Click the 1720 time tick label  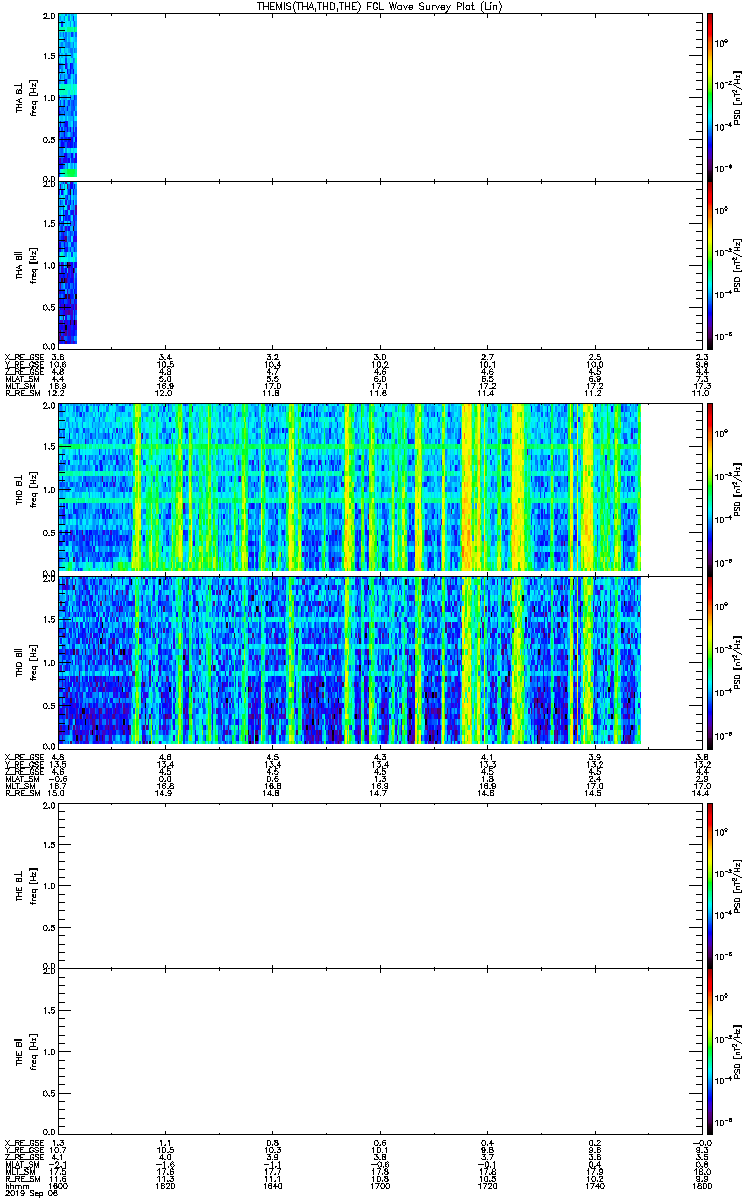(488, 1185)
